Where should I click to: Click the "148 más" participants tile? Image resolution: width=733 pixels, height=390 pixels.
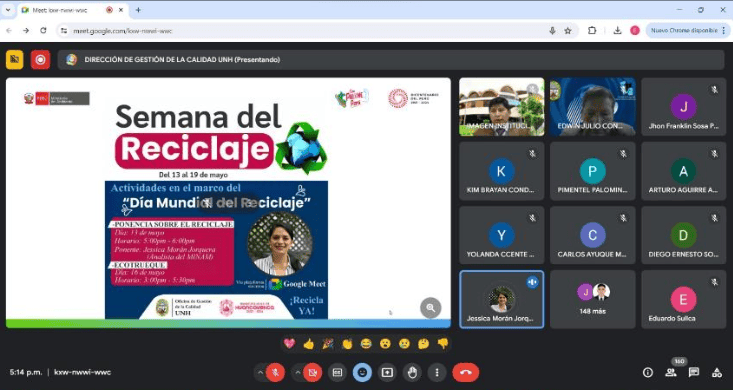tap(592, 299)
